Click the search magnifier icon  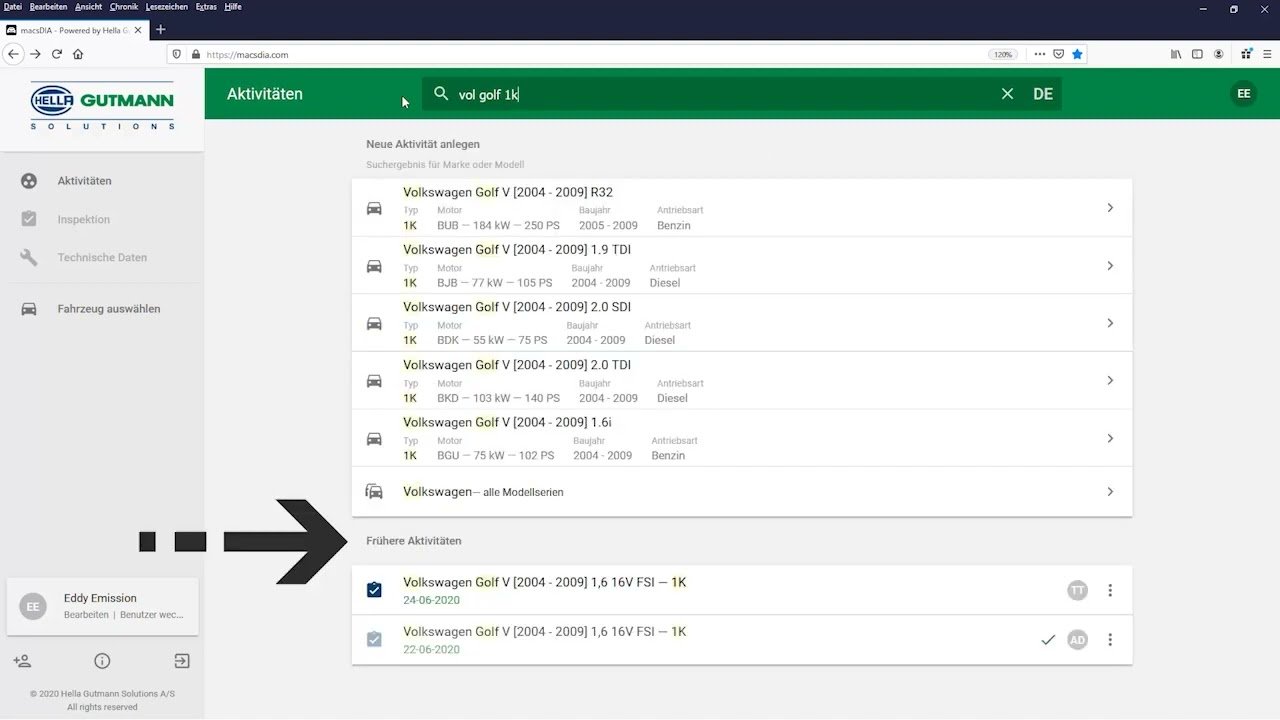(441, 93)
